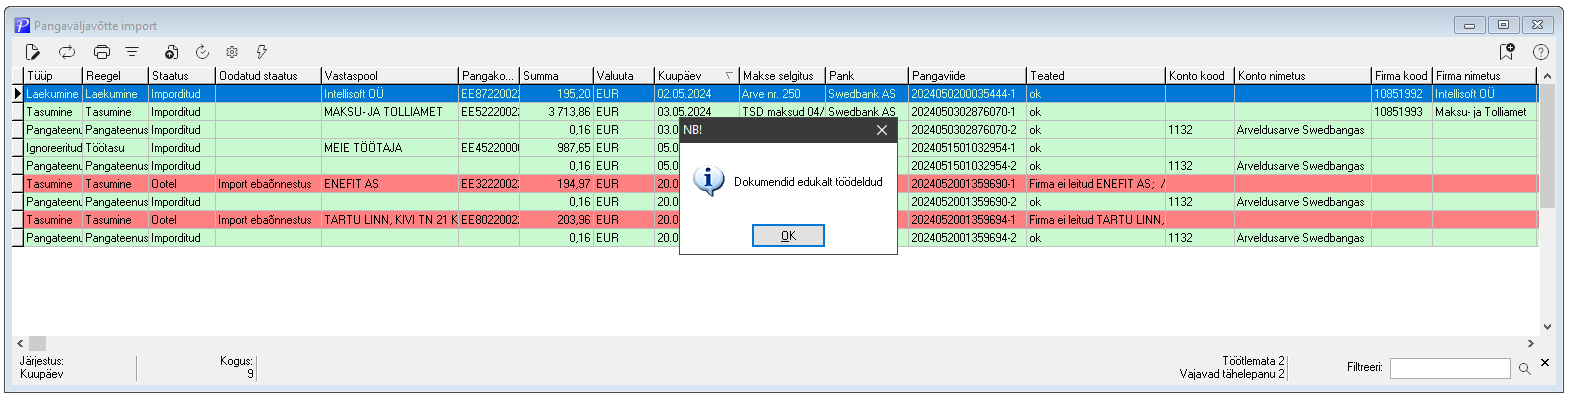Click the Valuuta column header
Image resolution: width=1570 pixels, height=398 pixels.
point(624,76)
